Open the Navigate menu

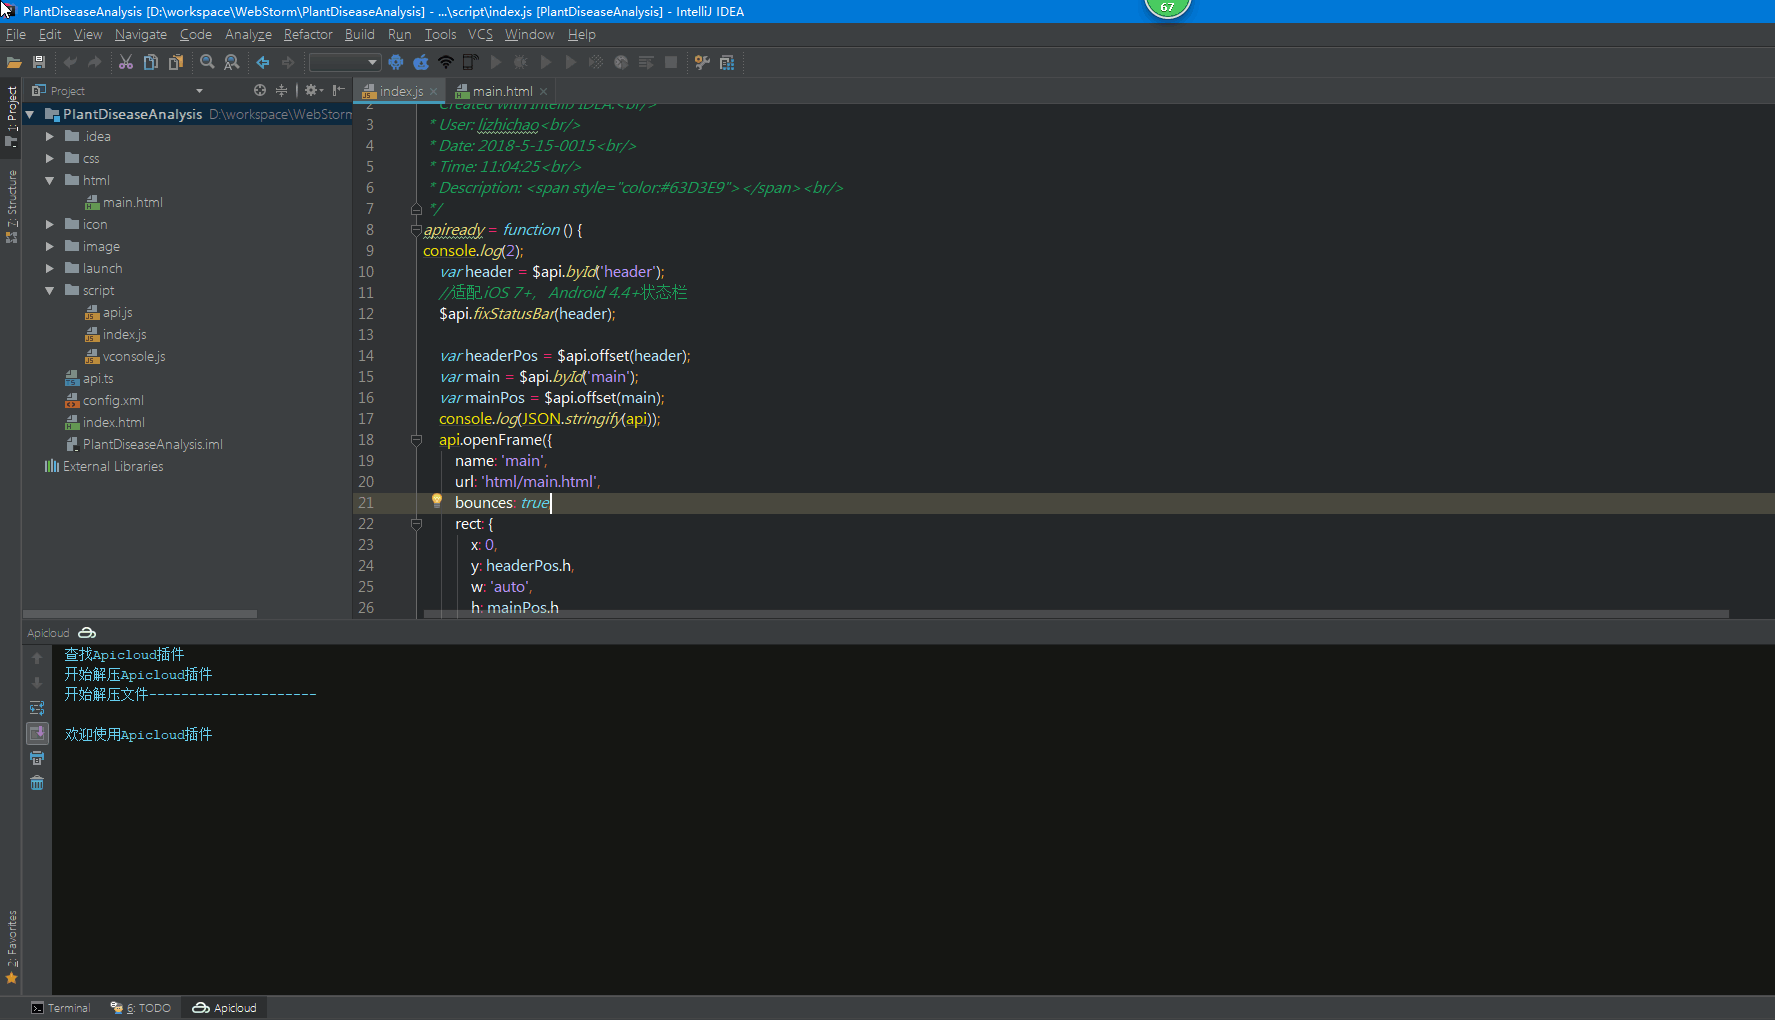(x=141, y=34)
